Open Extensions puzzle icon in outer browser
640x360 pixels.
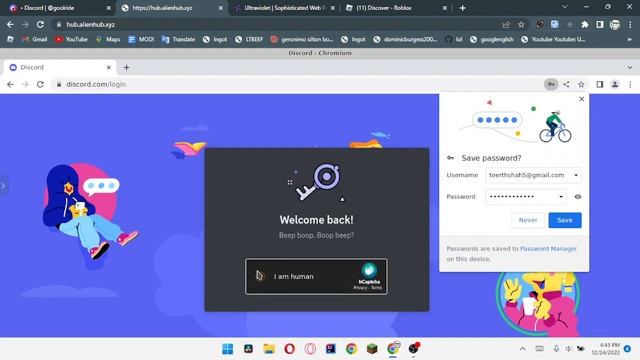point(584,24)
